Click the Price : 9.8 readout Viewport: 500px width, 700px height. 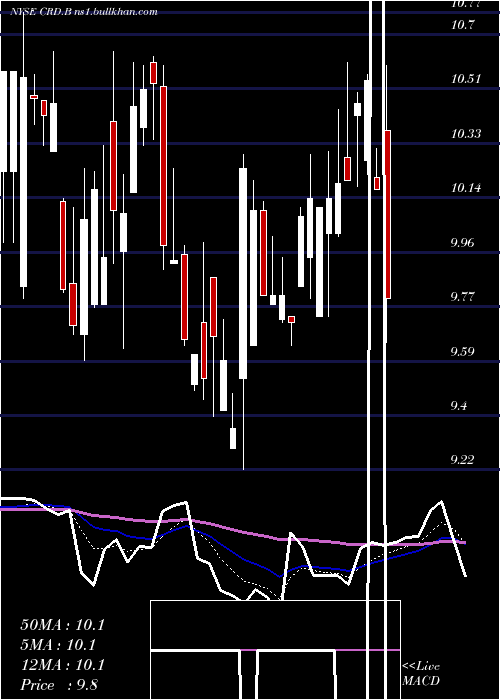(x=59, y=685)
